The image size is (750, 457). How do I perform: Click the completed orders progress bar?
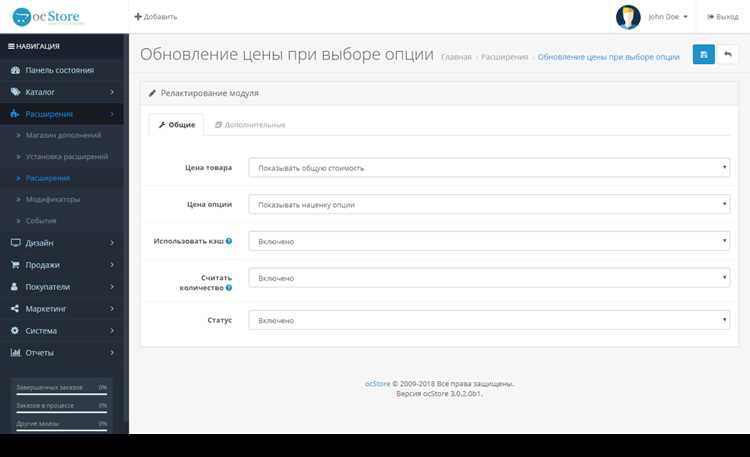click(62, 394)
